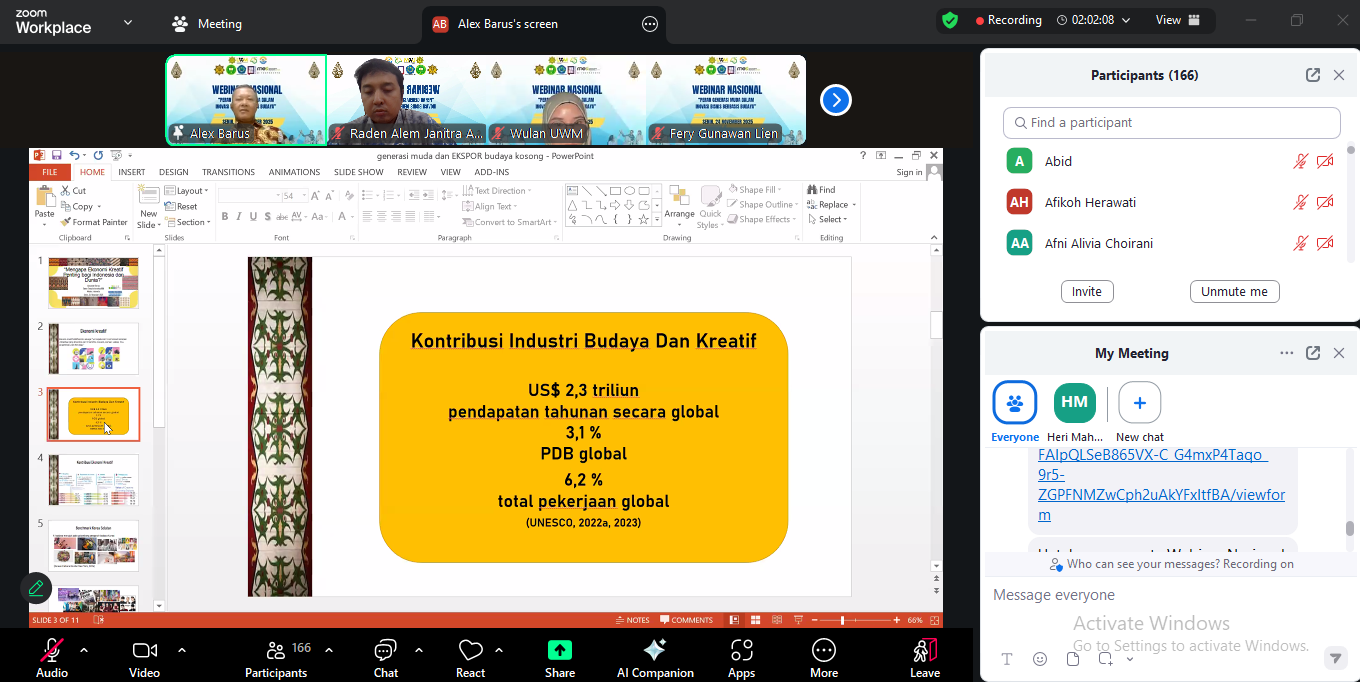Click the green Share screen button
This screenshot has height=682, width=1360.
click(x=560, y=658)
